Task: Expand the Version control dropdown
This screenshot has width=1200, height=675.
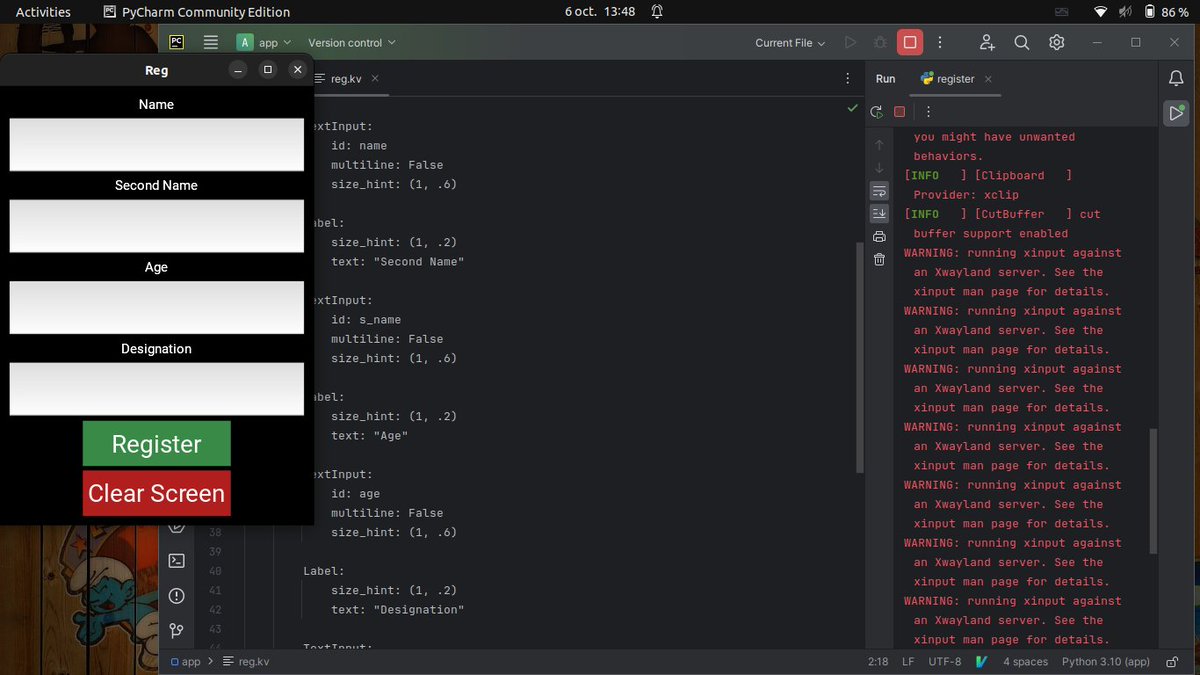Action: (352, 42)
